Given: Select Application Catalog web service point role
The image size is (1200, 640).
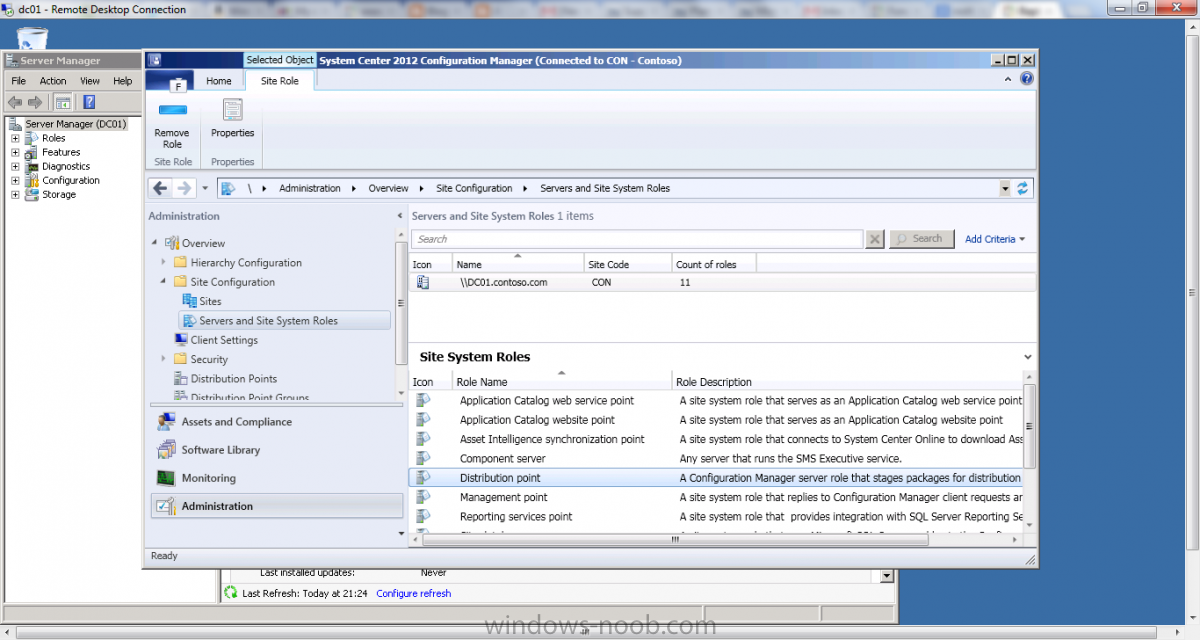Looking at the screenshot, I should tap(717, 400).
